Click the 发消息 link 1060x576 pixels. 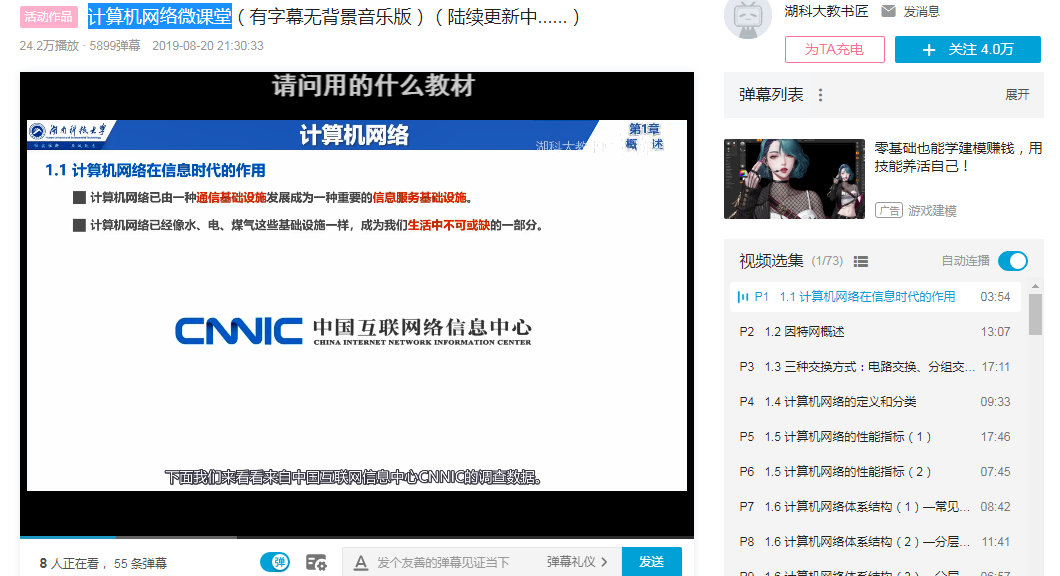click(x=921, y=11)
